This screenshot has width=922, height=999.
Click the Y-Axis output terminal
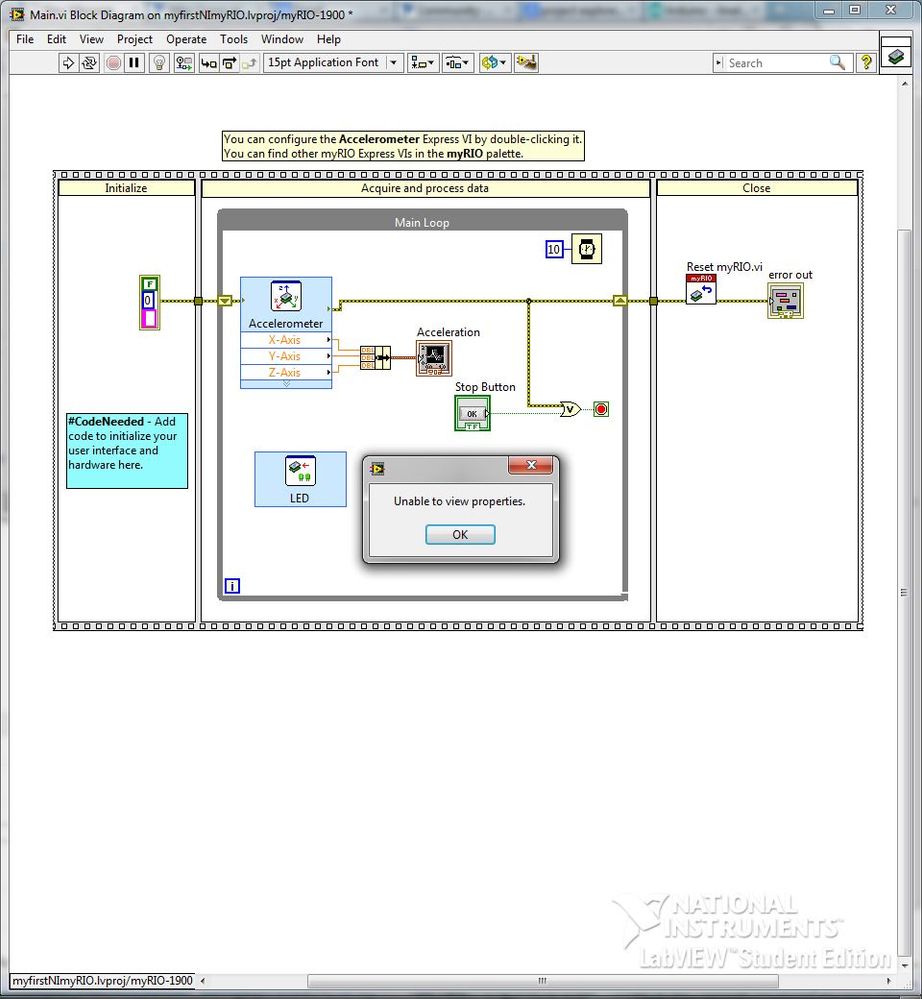(286, 356)
